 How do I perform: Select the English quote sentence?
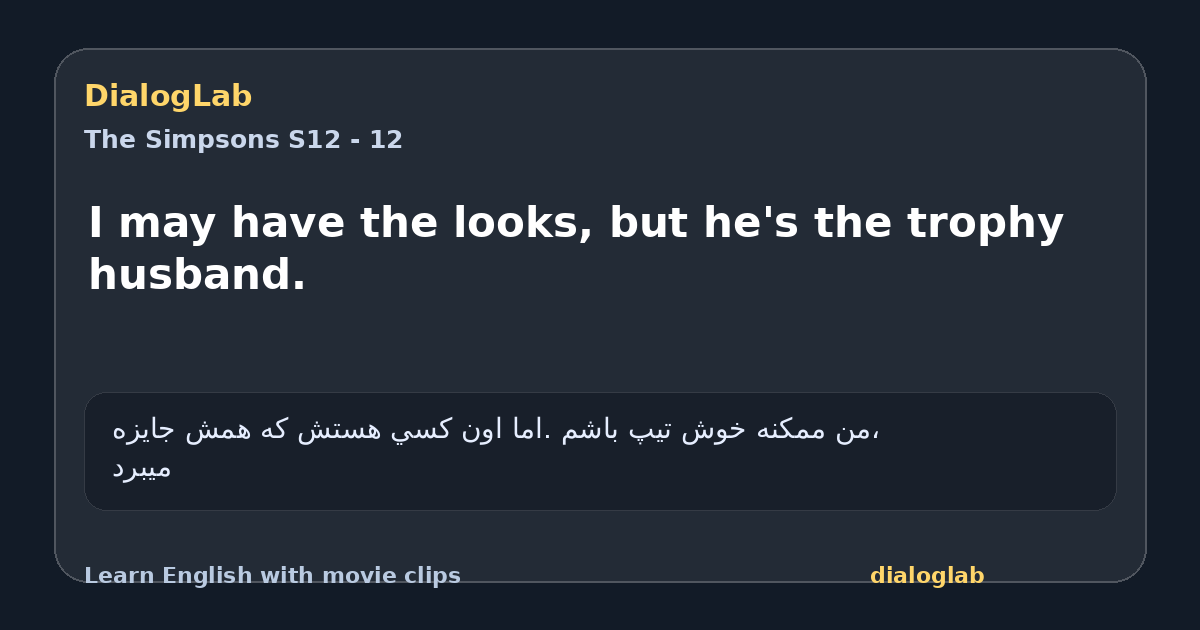tap(576, 249)
